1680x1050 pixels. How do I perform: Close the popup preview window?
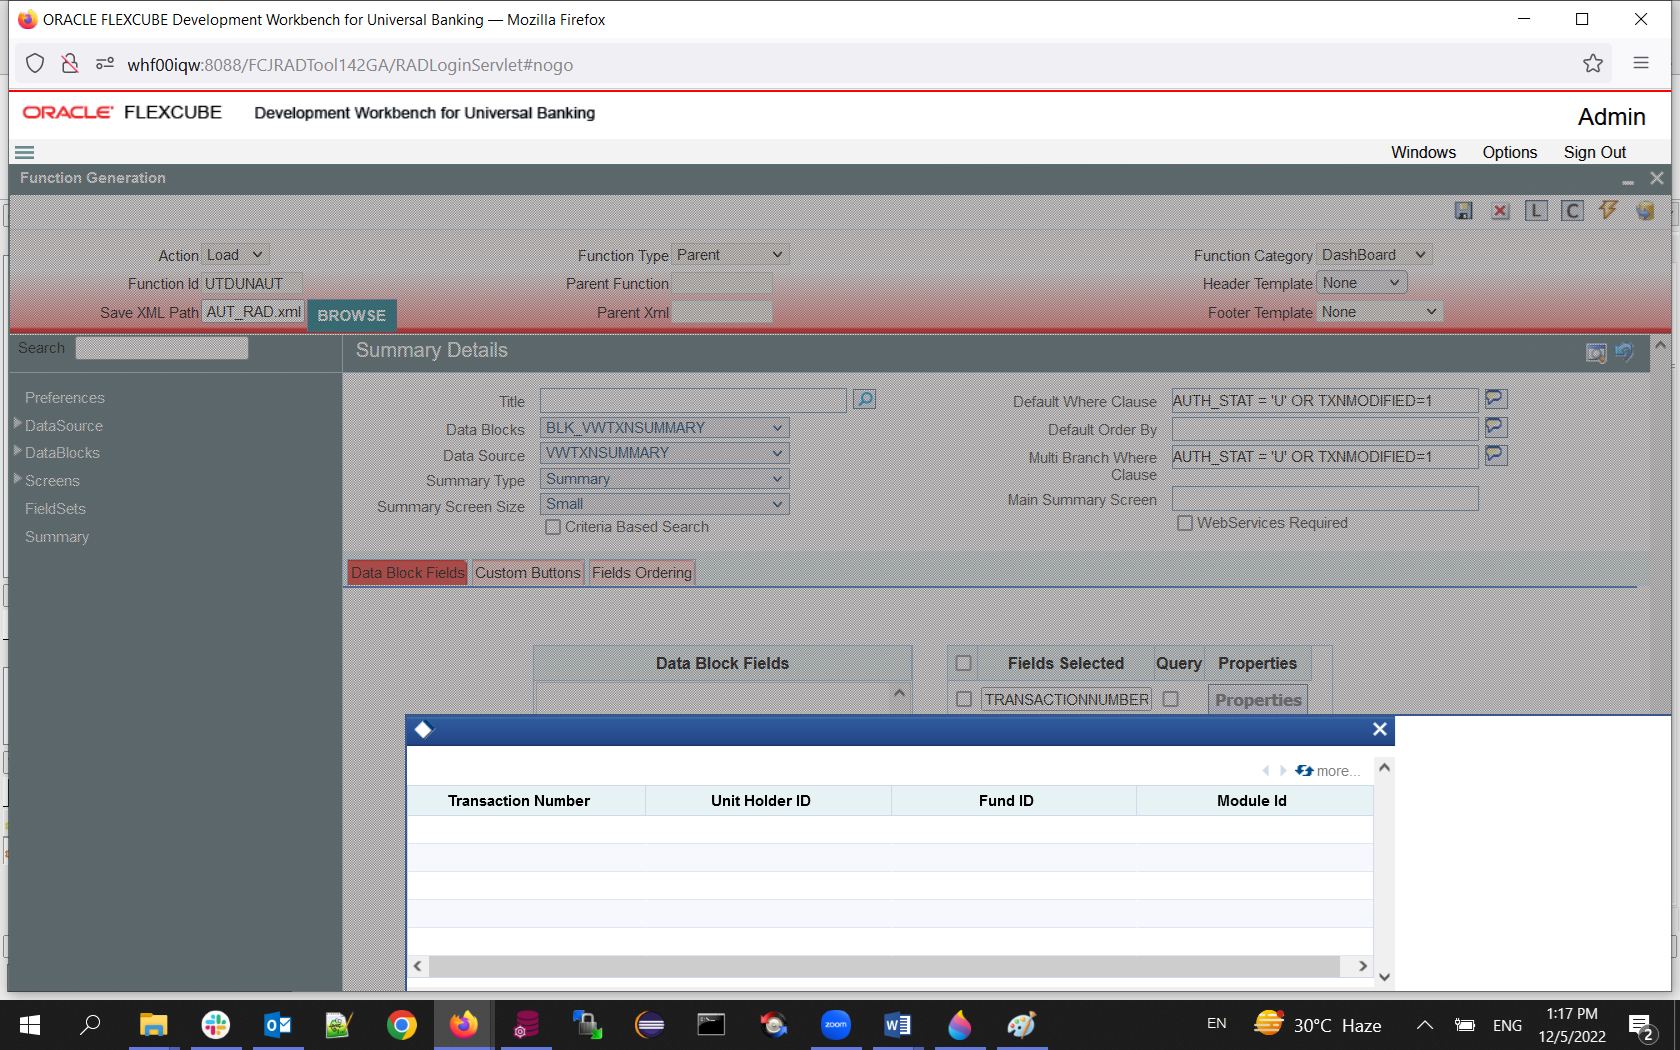tap(1380, 730)
